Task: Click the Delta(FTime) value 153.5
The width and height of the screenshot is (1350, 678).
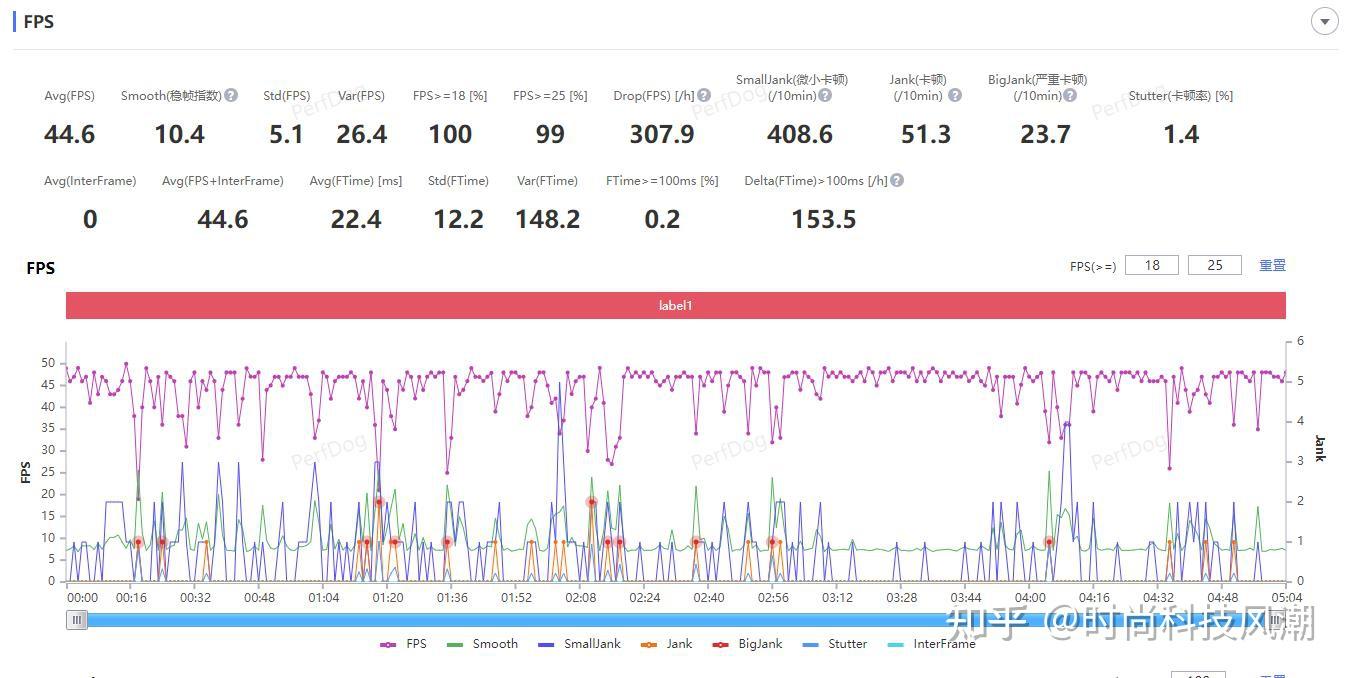Action: (824, 219)
